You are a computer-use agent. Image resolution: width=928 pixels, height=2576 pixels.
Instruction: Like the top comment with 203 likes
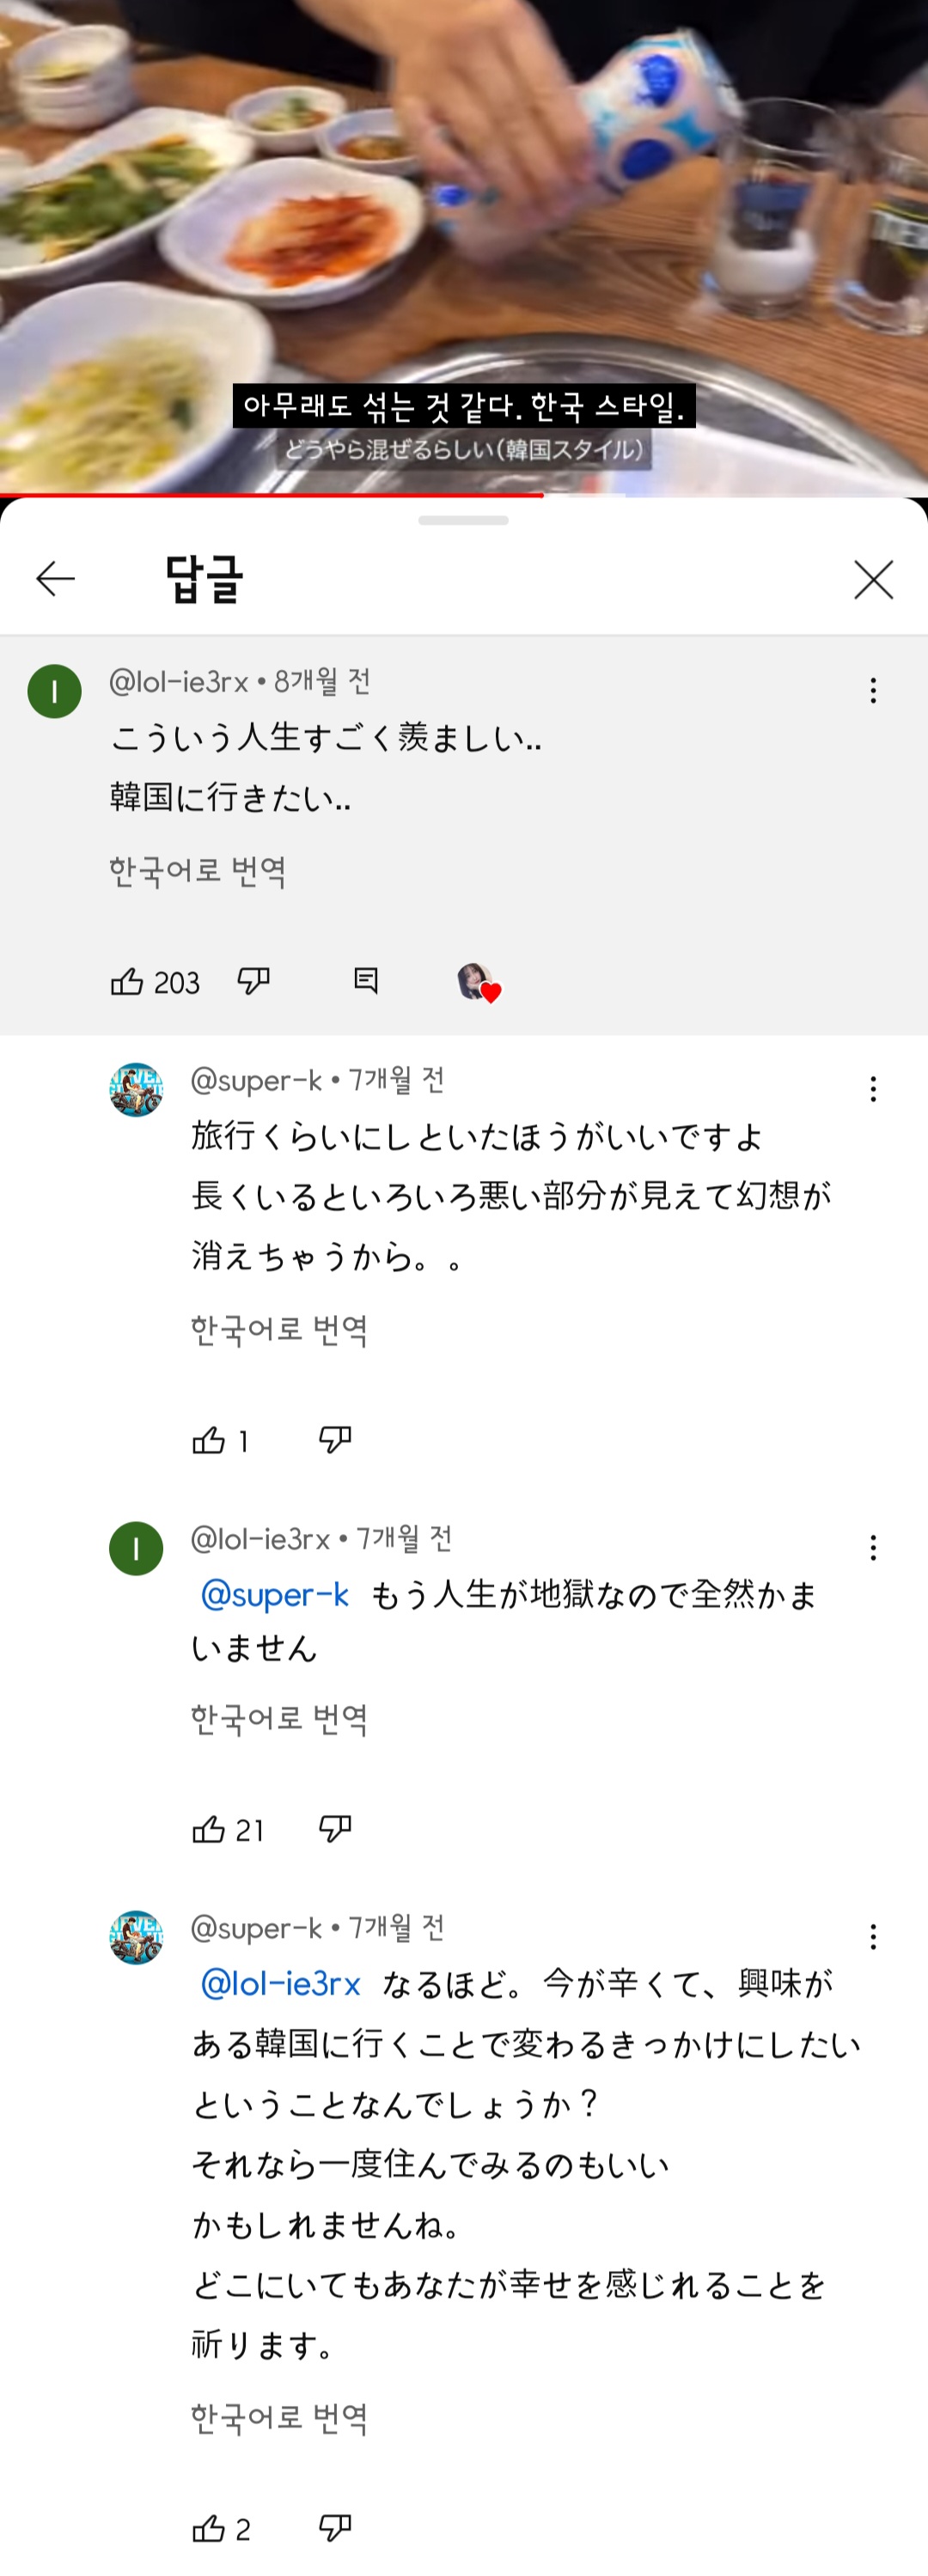[x=127, y=982]
